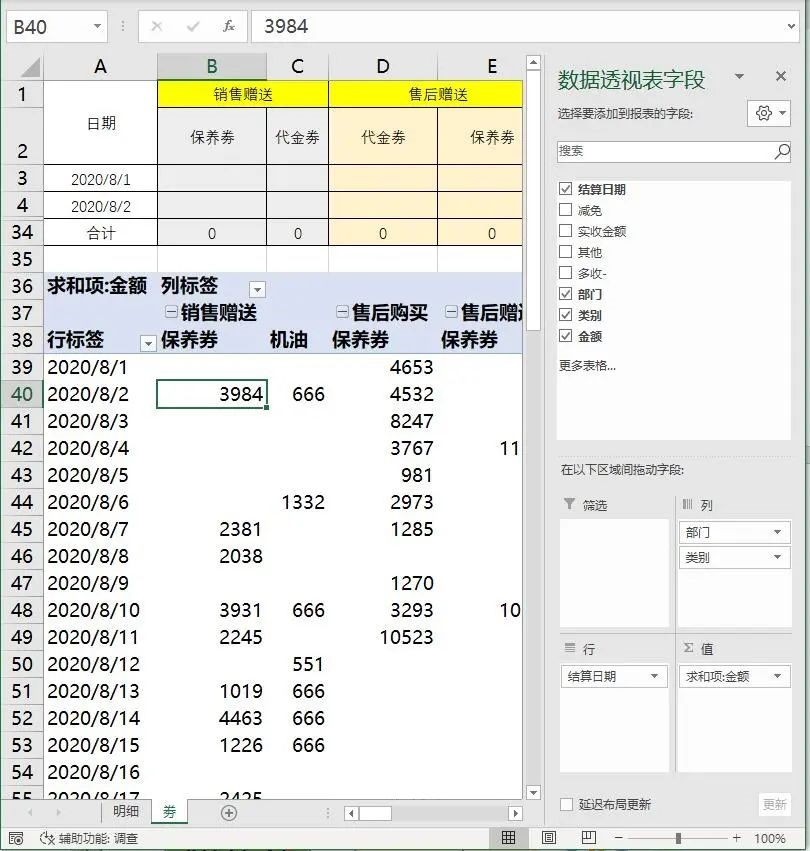Click the select-all corner triangle
The image size is (810, 851).
point(30,67)
